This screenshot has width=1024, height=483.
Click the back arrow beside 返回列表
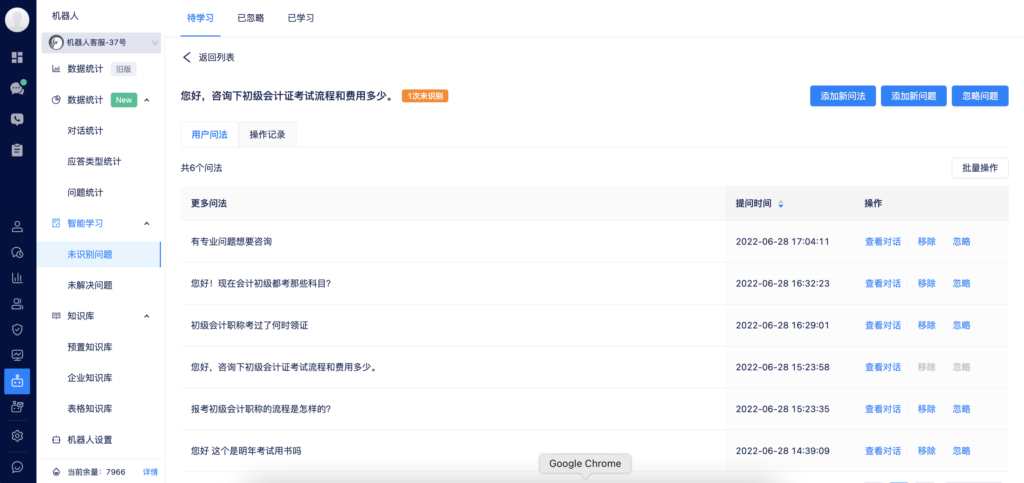tap(187, 57)
